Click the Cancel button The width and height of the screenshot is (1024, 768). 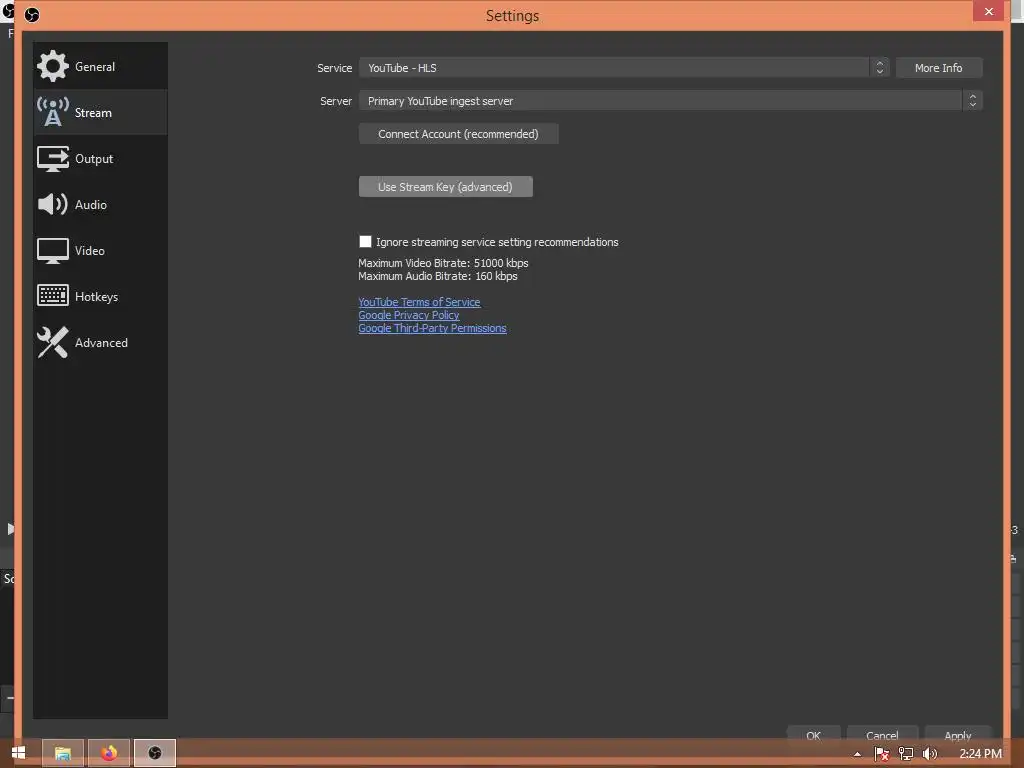(882, 733)
